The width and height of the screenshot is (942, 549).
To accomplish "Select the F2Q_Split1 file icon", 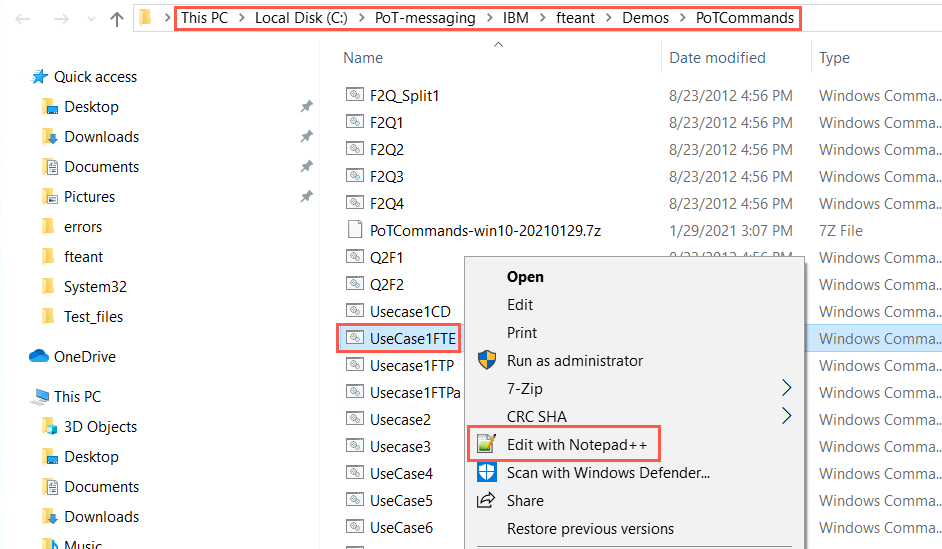I will (355, 94).
